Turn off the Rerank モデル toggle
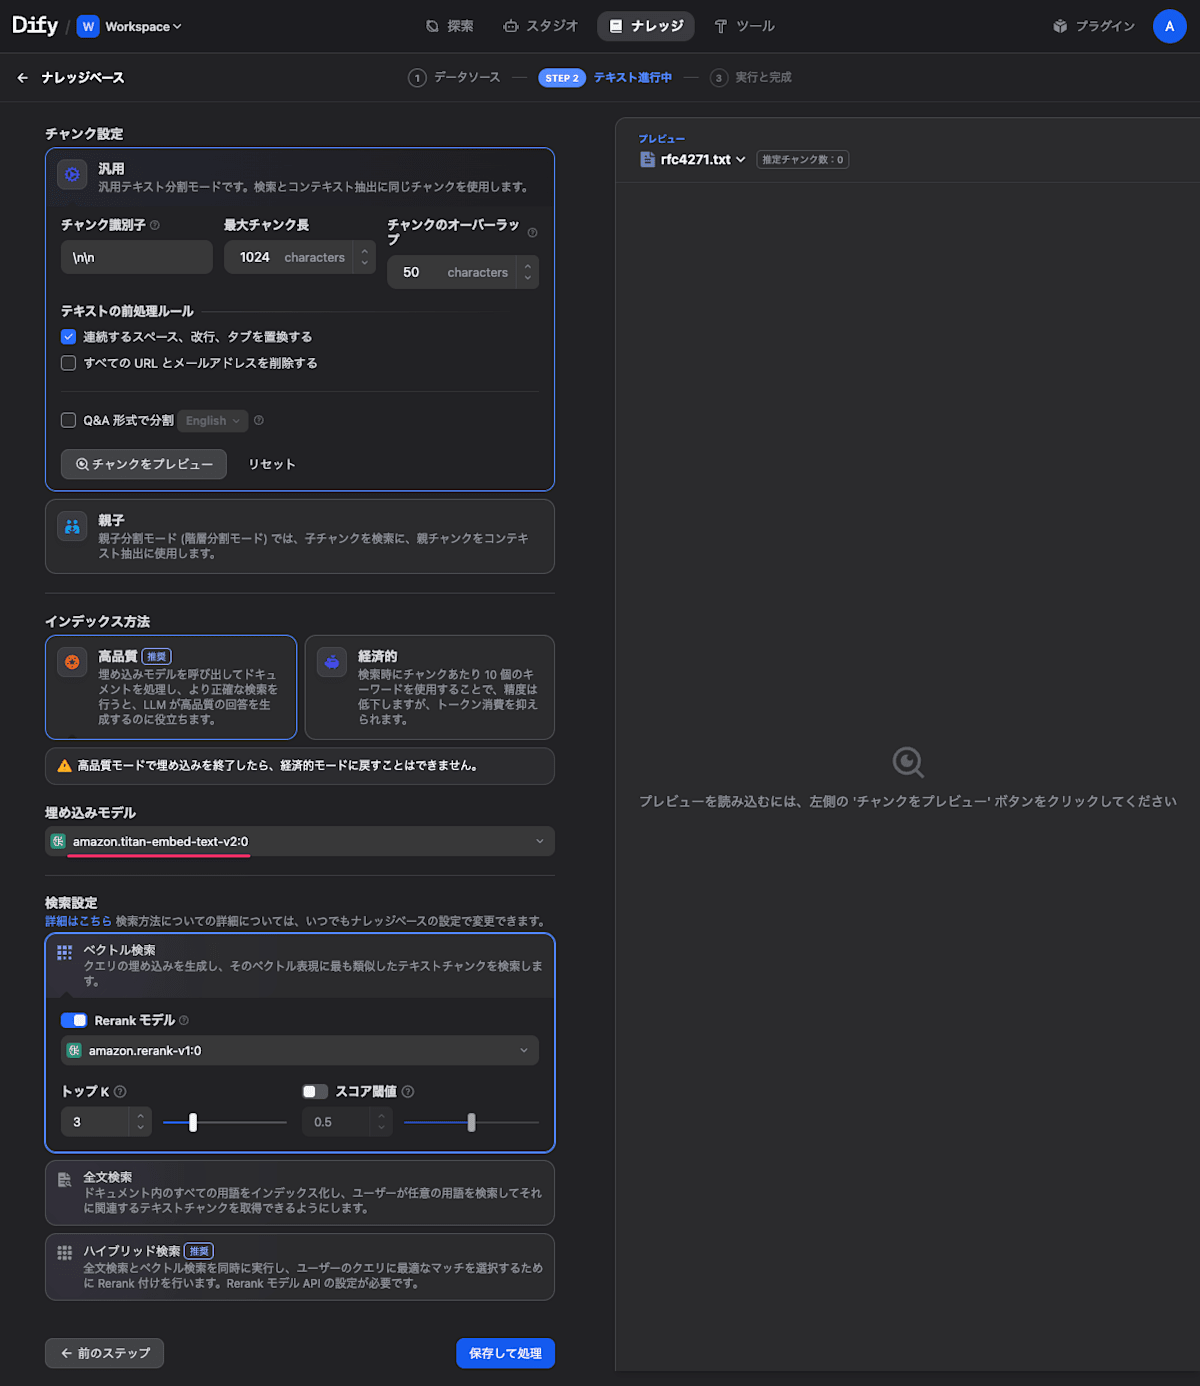 tap(74, 1020)
